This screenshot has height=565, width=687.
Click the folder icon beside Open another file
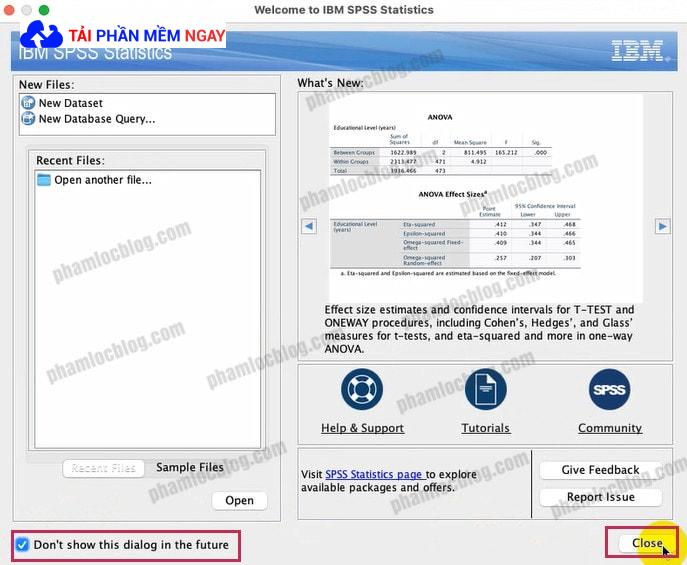coord(44,180)
